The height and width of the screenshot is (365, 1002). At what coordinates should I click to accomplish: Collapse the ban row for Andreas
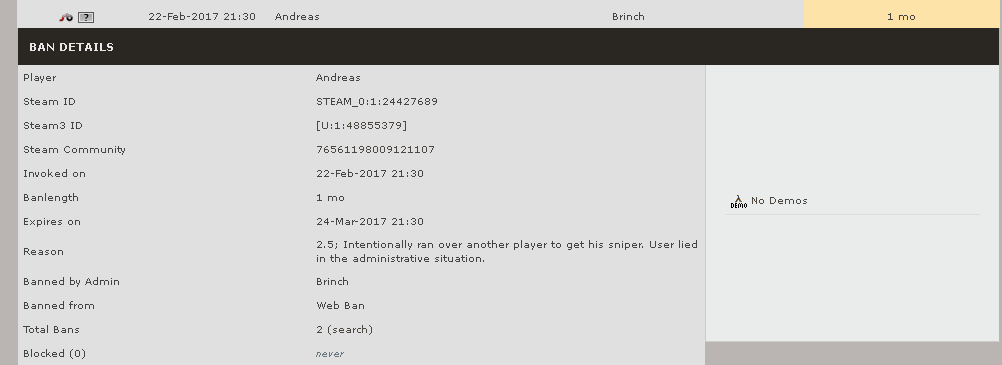click(508, 17)
